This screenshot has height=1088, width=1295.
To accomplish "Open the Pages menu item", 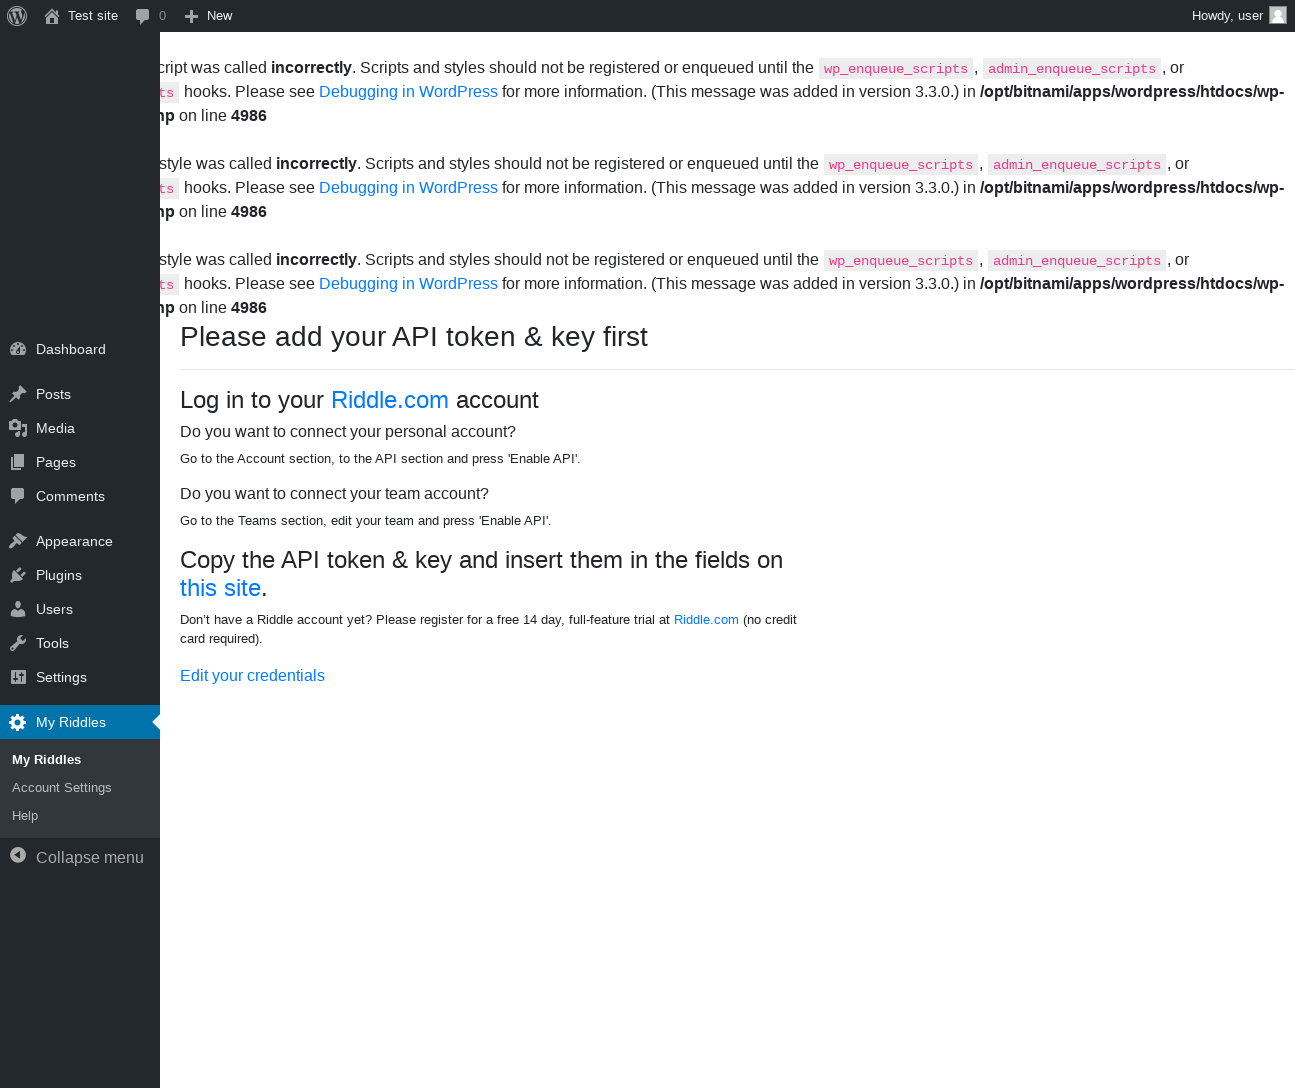I will click(80, 462).
